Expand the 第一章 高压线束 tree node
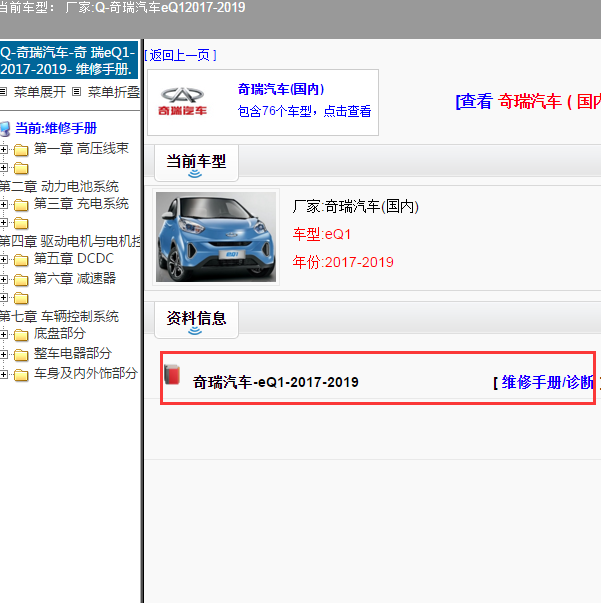This screenshot has width=601, height=603. [3, 149]
